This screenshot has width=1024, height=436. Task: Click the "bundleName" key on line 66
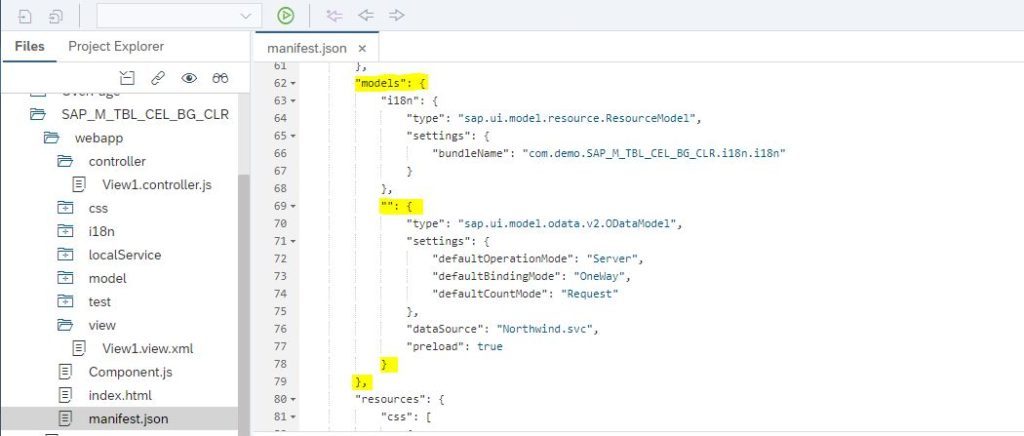[471, 153]
